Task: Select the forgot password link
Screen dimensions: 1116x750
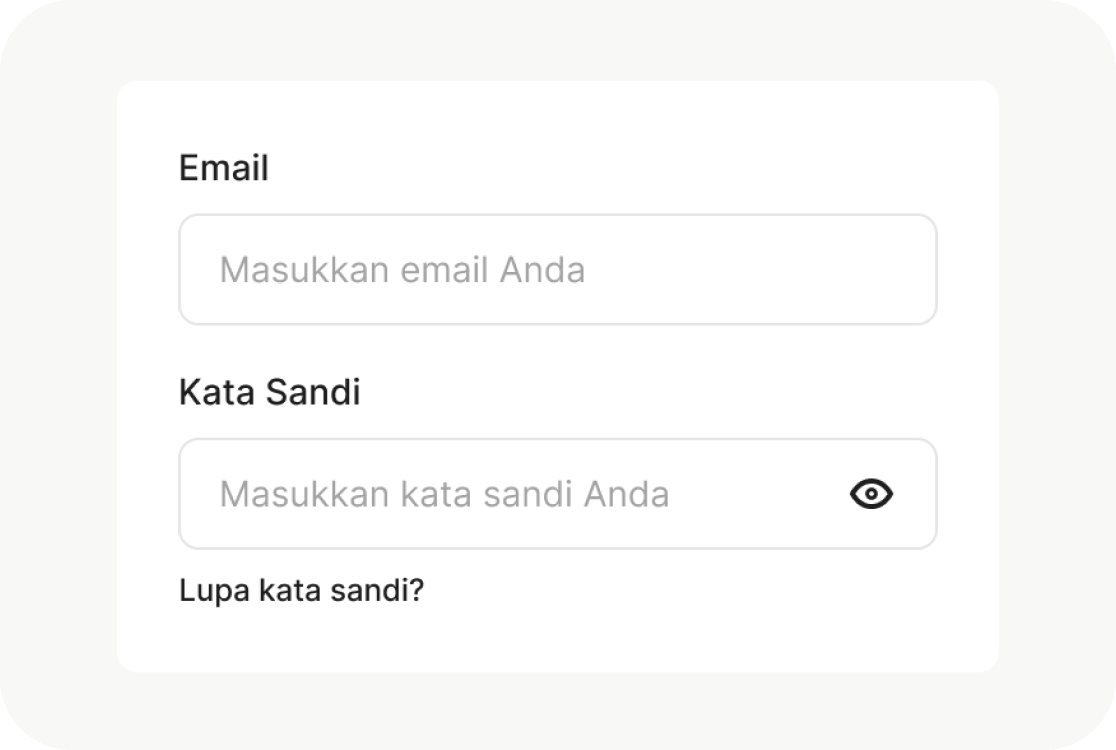Action: click(x=301, y=590)
